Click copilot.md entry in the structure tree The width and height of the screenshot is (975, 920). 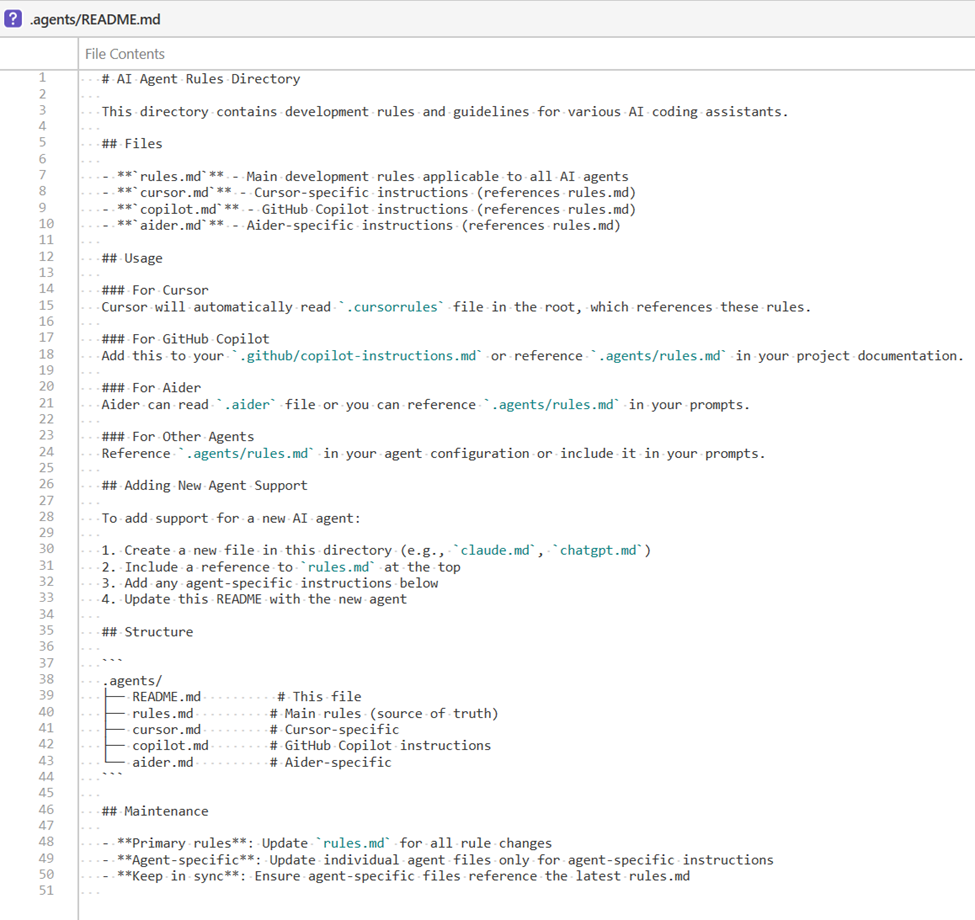click(170, 746)
